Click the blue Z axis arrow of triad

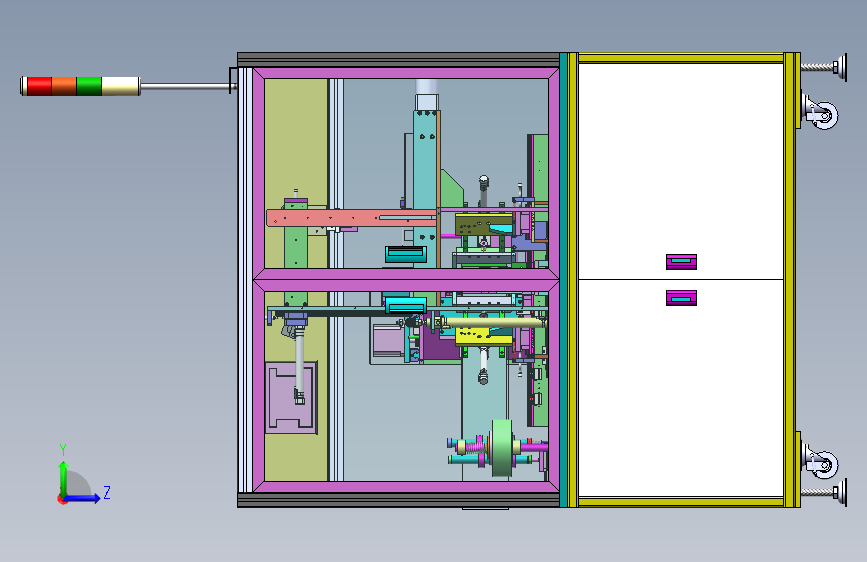click(x=83, y=498)
